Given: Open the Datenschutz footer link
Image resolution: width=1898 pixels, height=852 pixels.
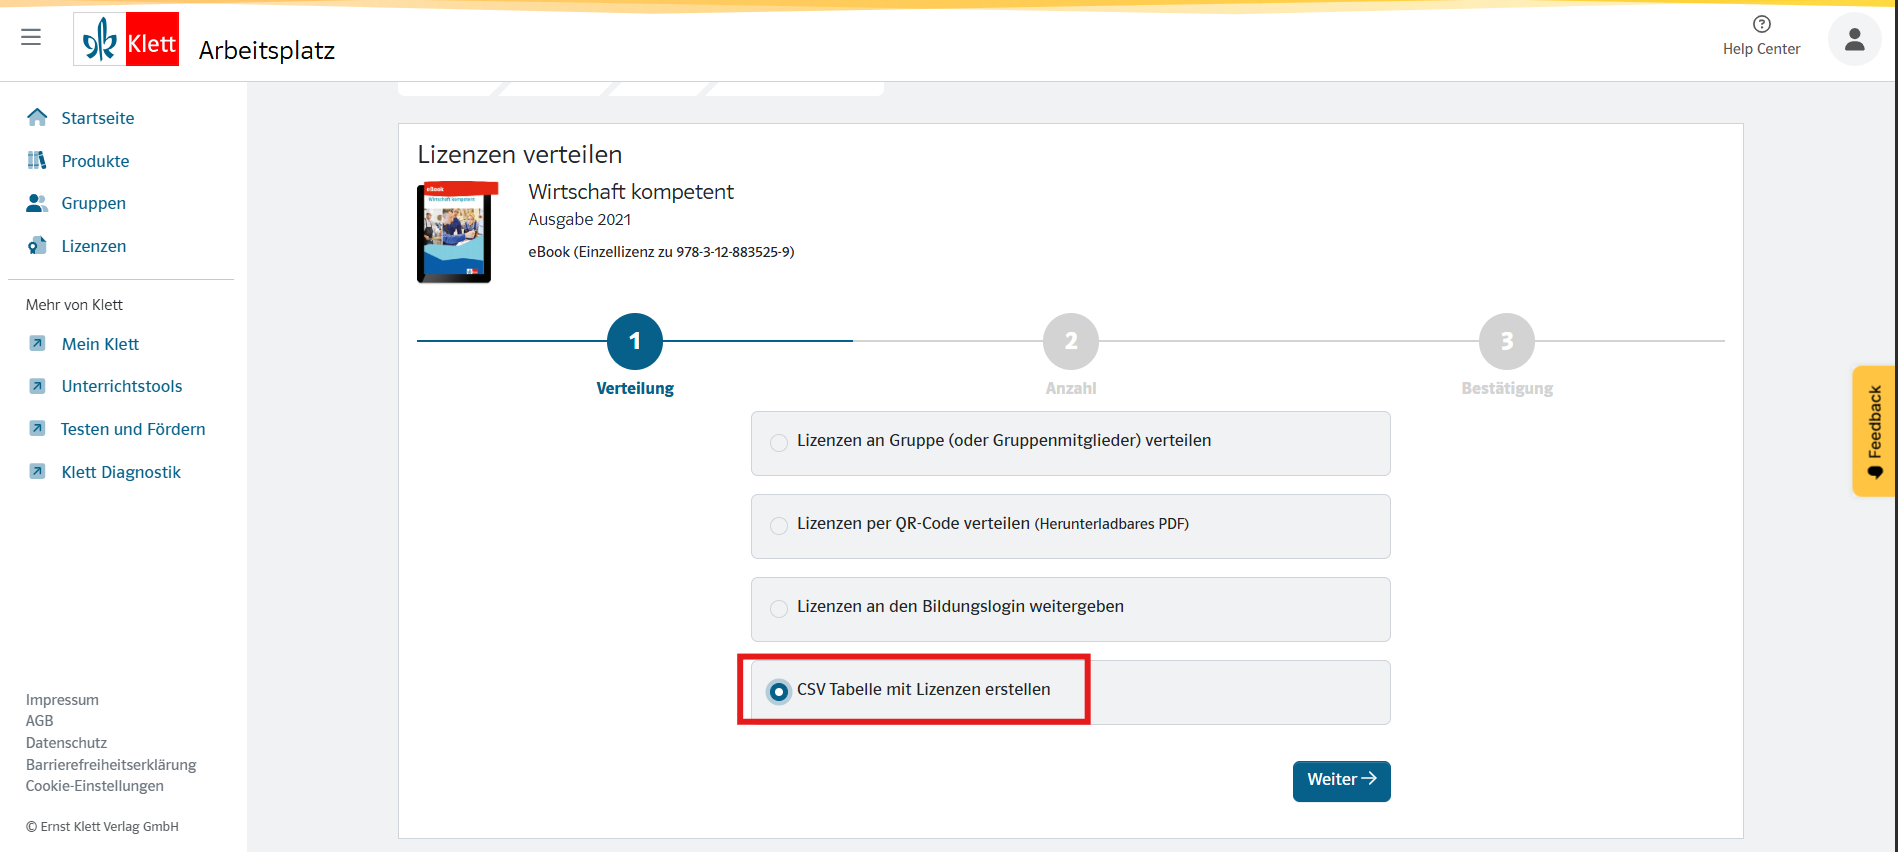Looking at the screenshot, I should (66, 743).
